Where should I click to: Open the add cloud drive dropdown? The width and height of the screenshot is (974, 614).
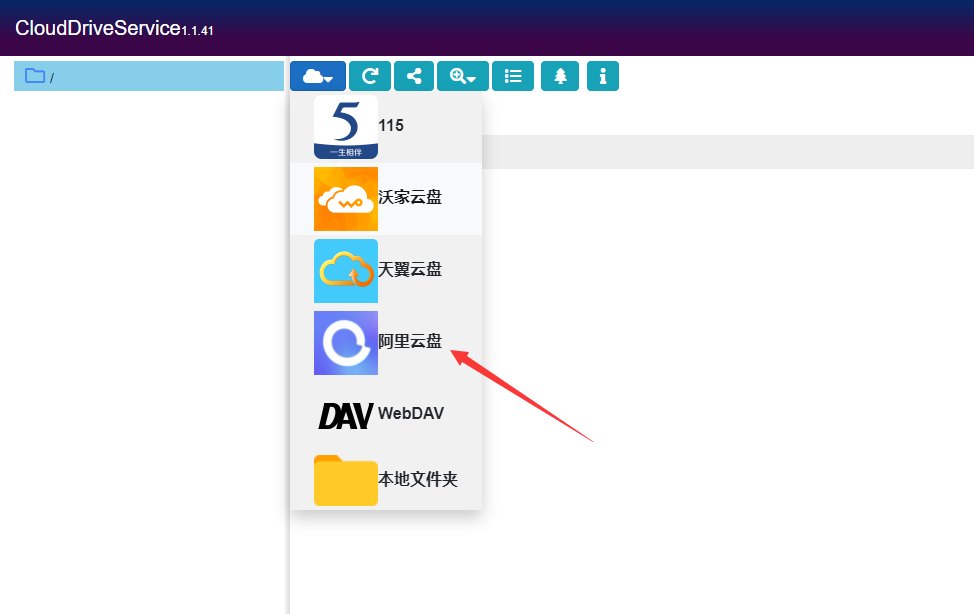pos(317,76)
